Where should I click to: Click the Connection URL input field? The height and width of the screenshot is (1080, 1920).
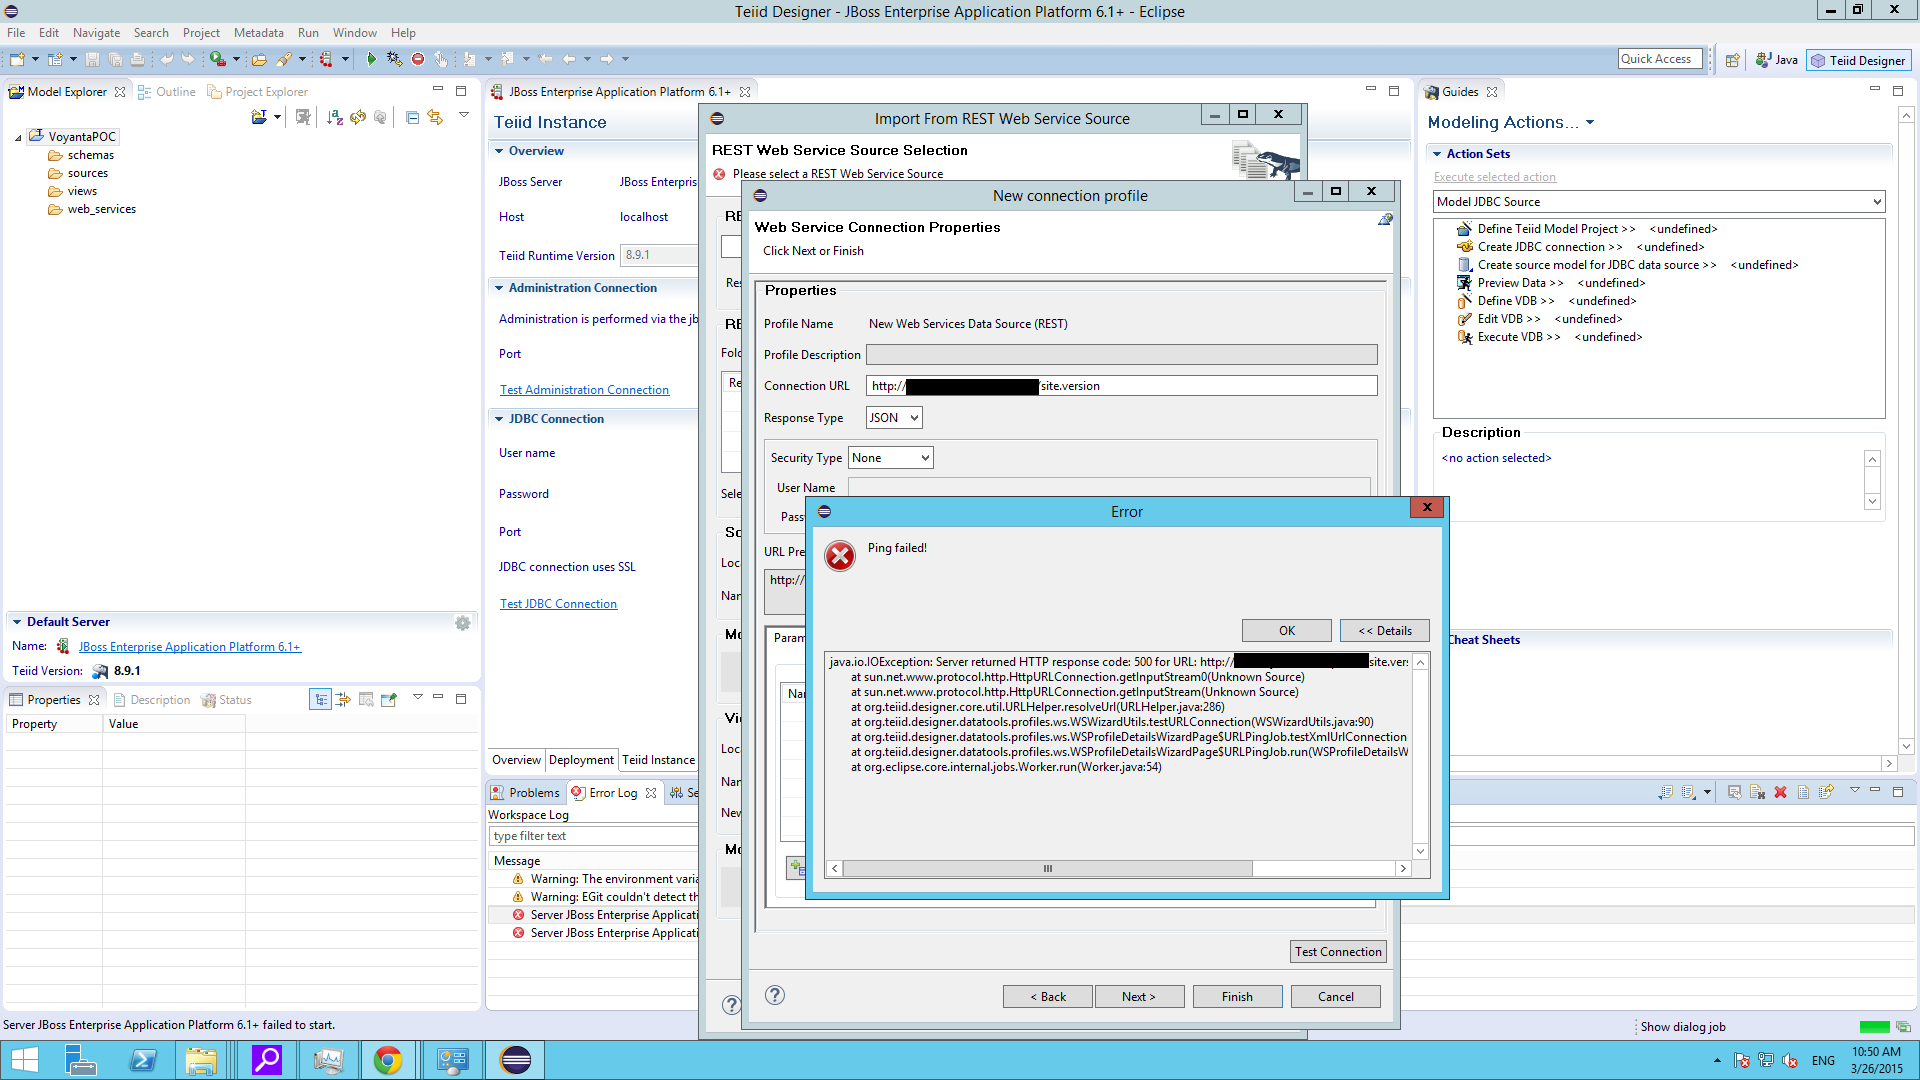click(x=1121, y=386)
